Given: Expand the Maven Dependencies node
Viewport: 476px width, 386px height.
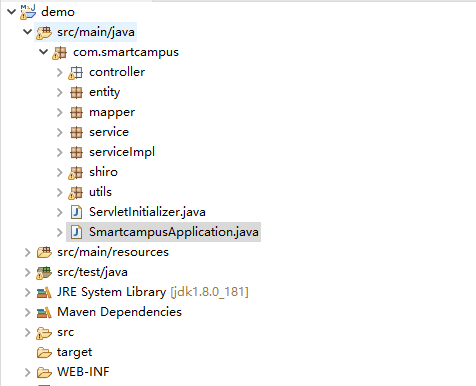Looking at the screenshot, I should point(28,312).
